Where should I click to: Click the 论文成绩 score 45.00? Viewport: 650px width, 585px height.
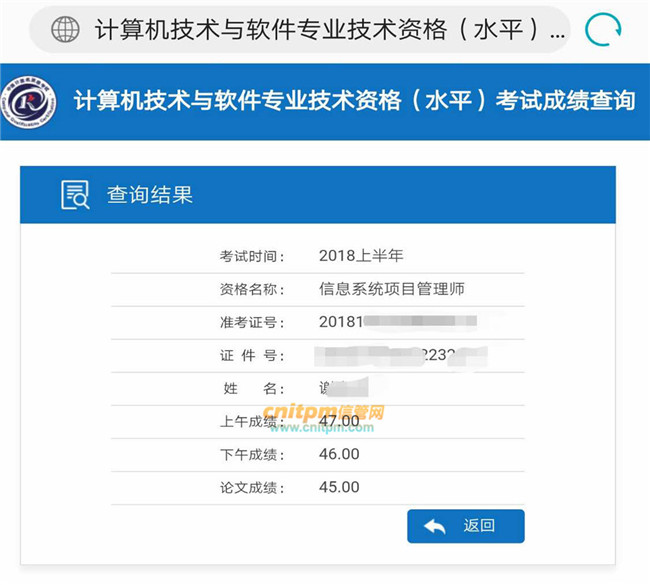339,487
